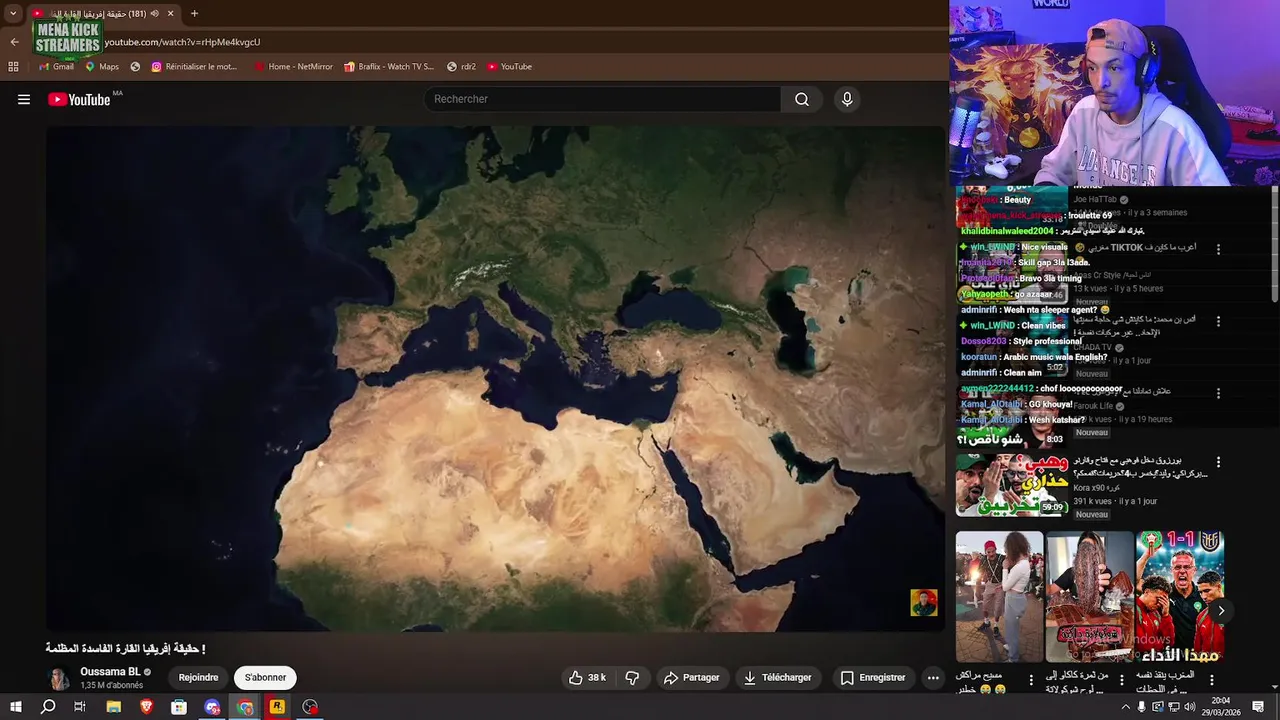Open volume control in system tray

1191,707
